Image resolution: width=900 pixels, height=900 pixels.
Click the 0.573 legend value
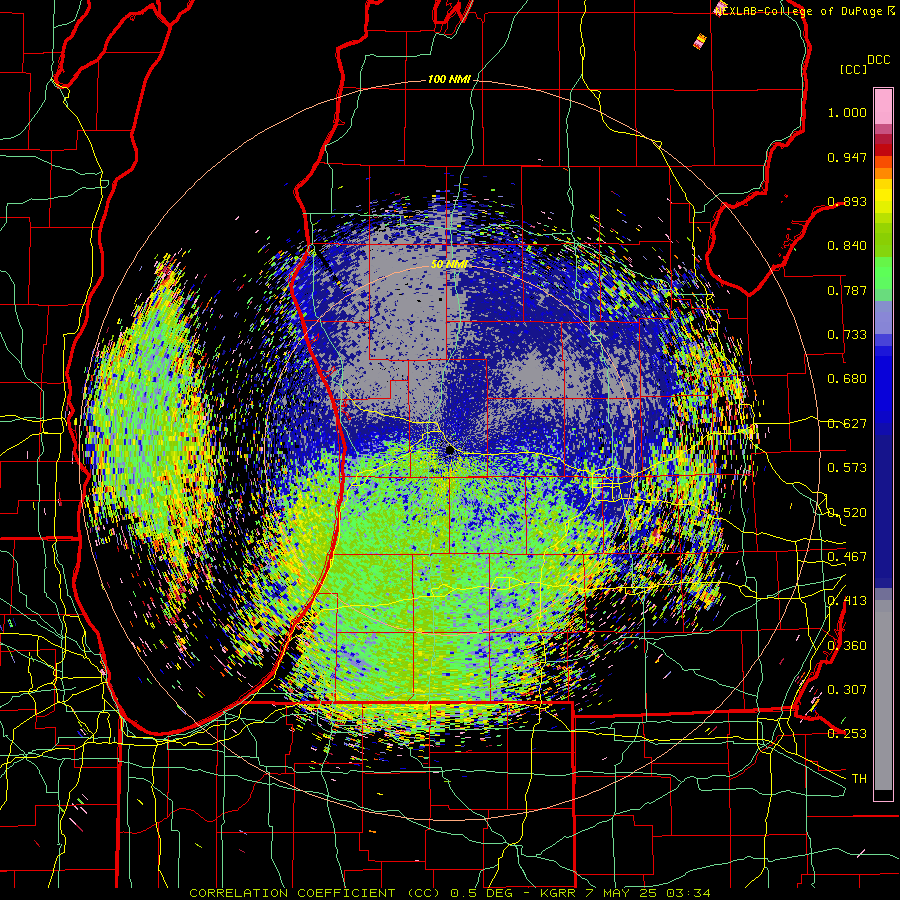(847, 468)
